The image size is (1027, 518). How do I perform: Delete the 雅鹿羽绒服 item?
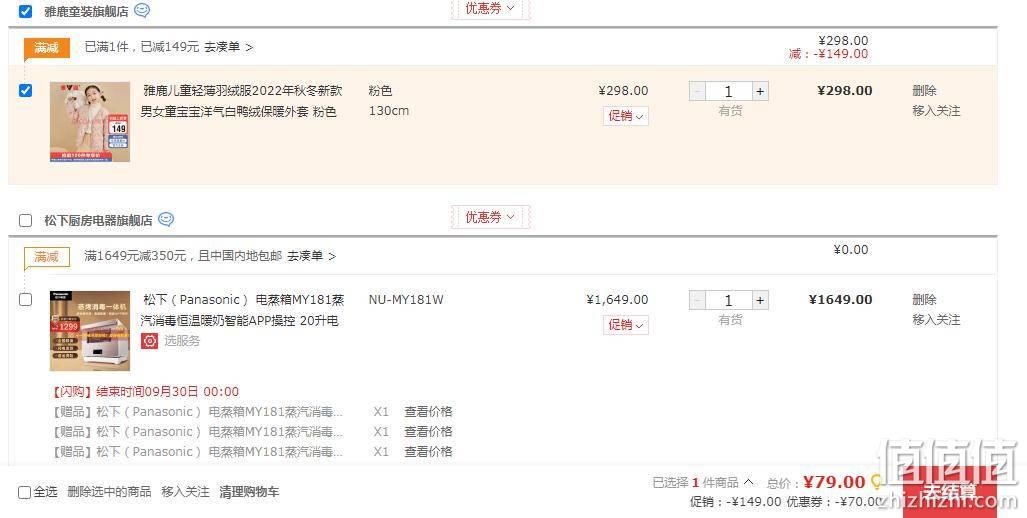coord(924,91)
